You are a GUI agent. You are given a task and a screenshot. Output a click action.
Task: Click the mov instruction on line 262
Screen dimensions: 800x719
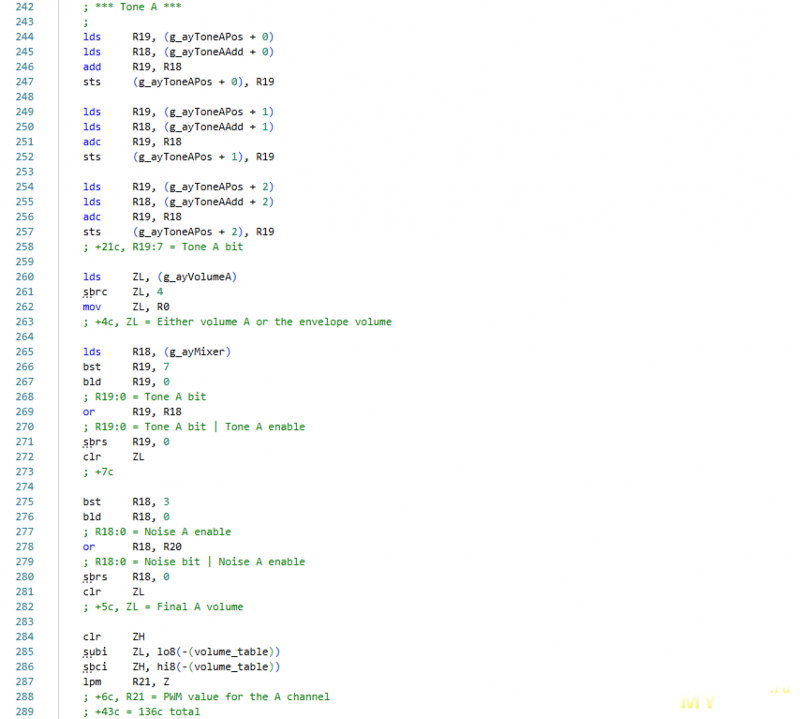[x=92, y=306]
